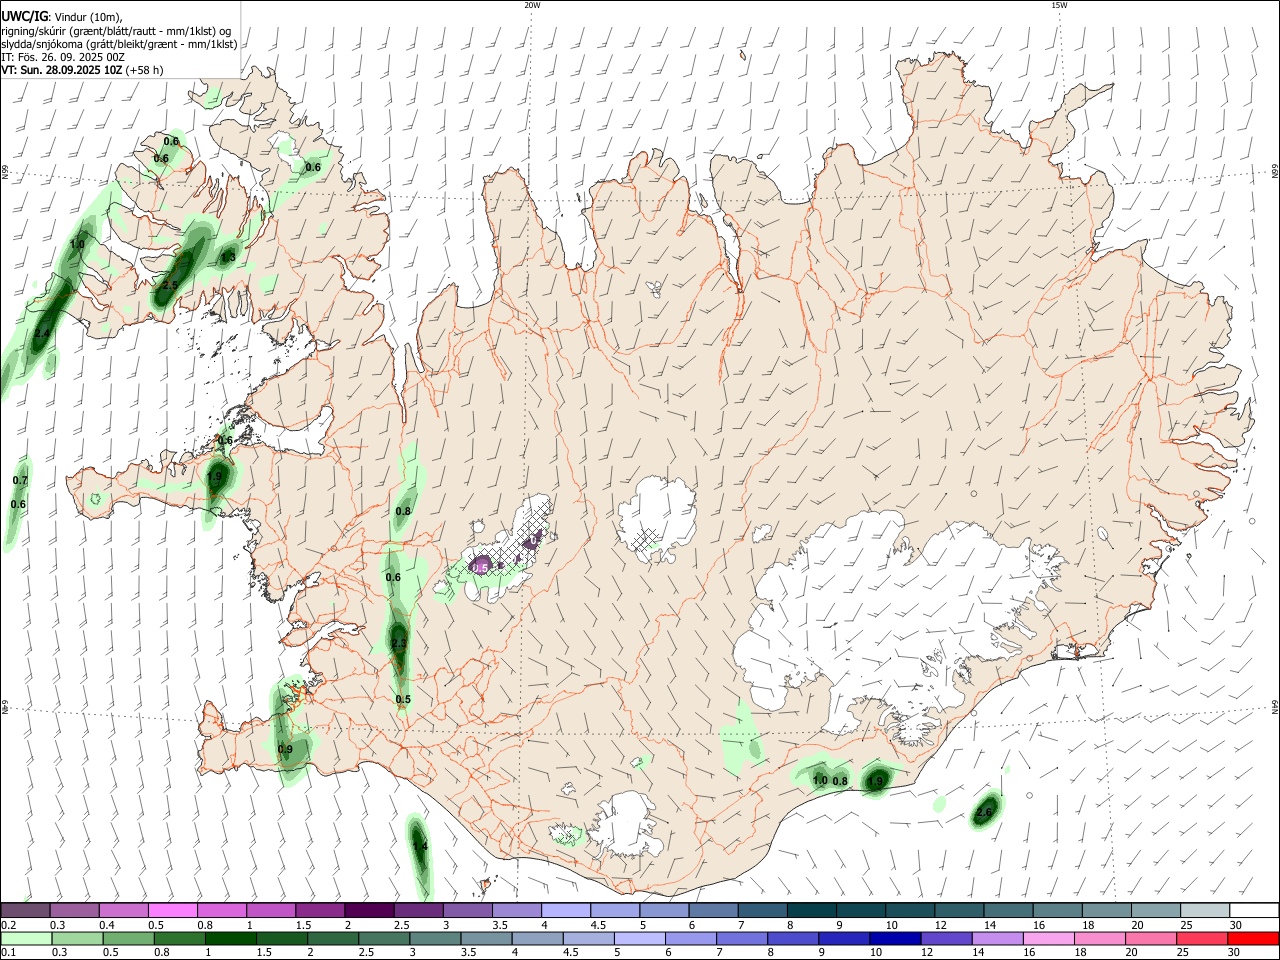Select the rigning/skúrir legend description line

click(116, 31)
